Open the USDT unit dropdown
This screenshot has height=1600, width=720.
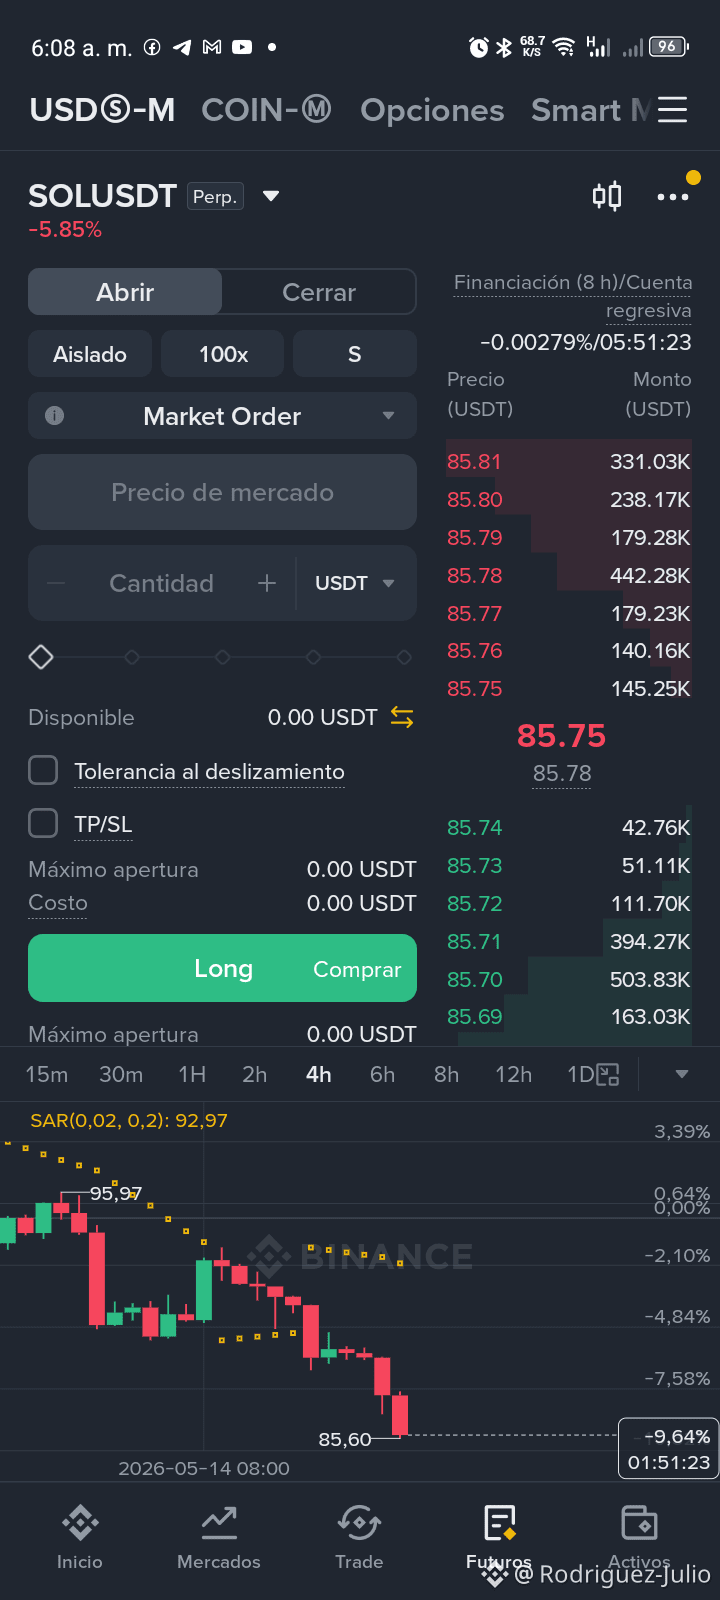point(355,583)
